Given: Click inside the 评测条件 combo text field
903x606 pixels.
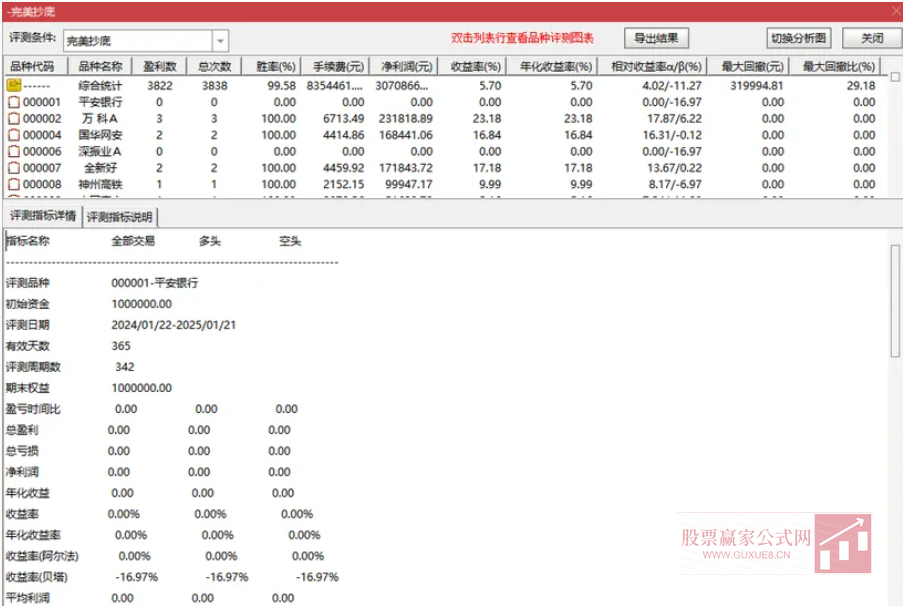Looking at the screenshot, I should click(x=130, y=40).
